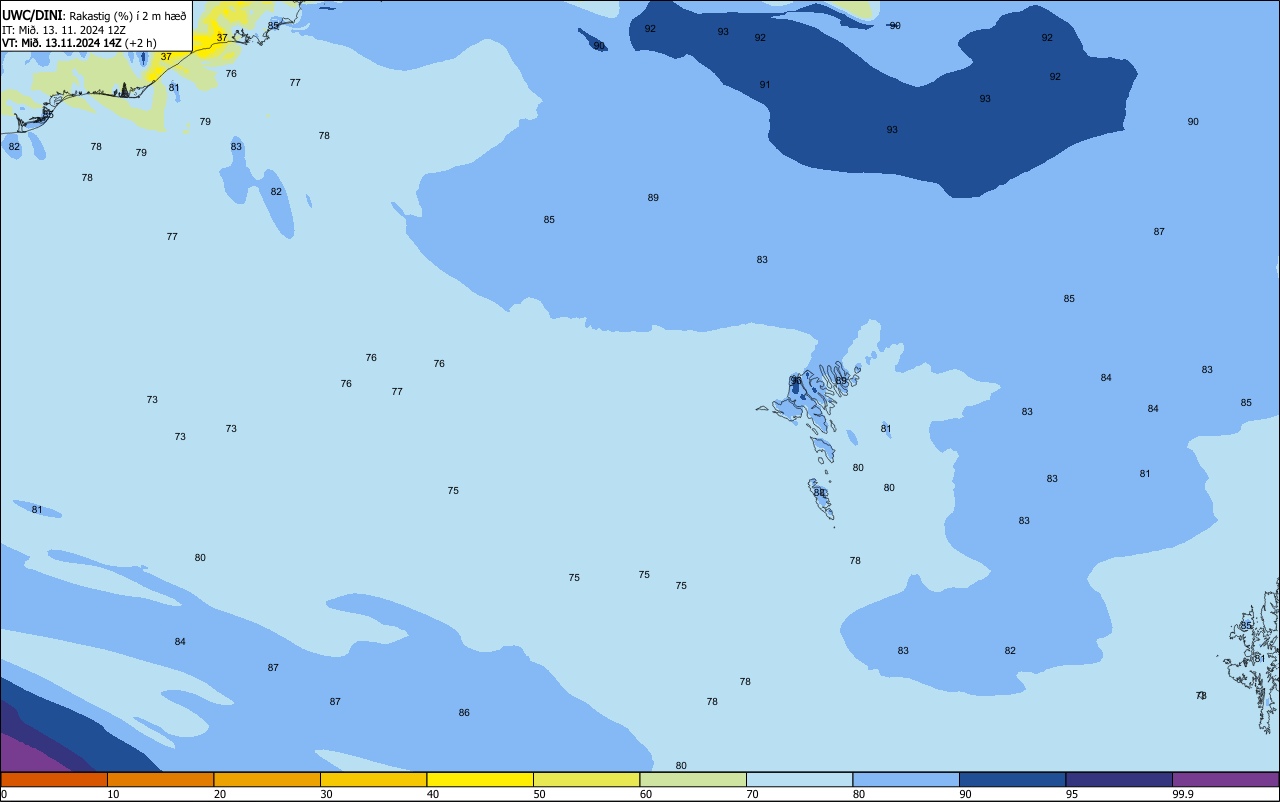Click the '91' humidity value on the map
Image resolution: width=1280 pixels, height=802 pixels.
[765, 85]
